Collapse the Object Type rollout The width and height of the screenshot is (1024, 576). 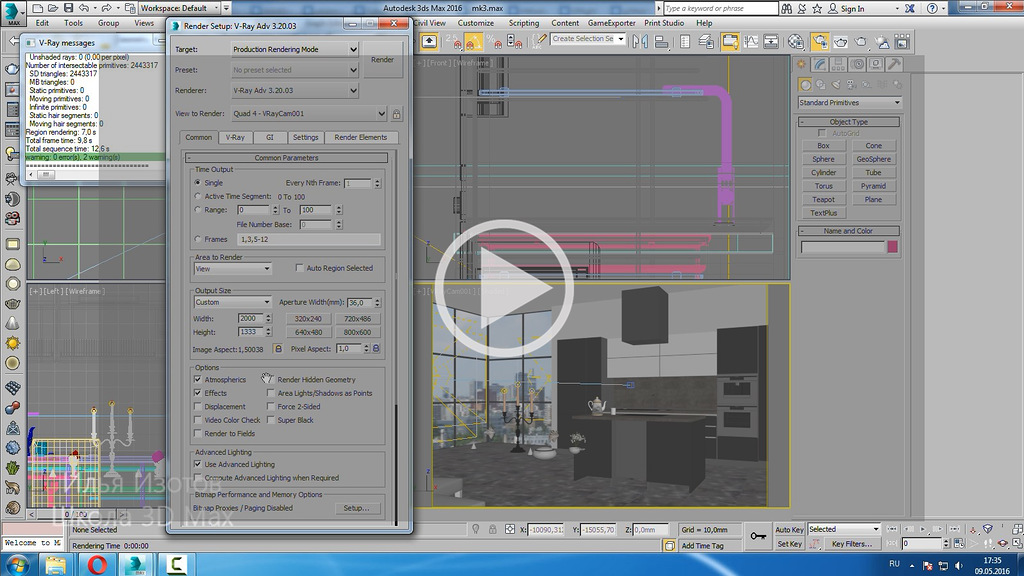click(848, 122)
